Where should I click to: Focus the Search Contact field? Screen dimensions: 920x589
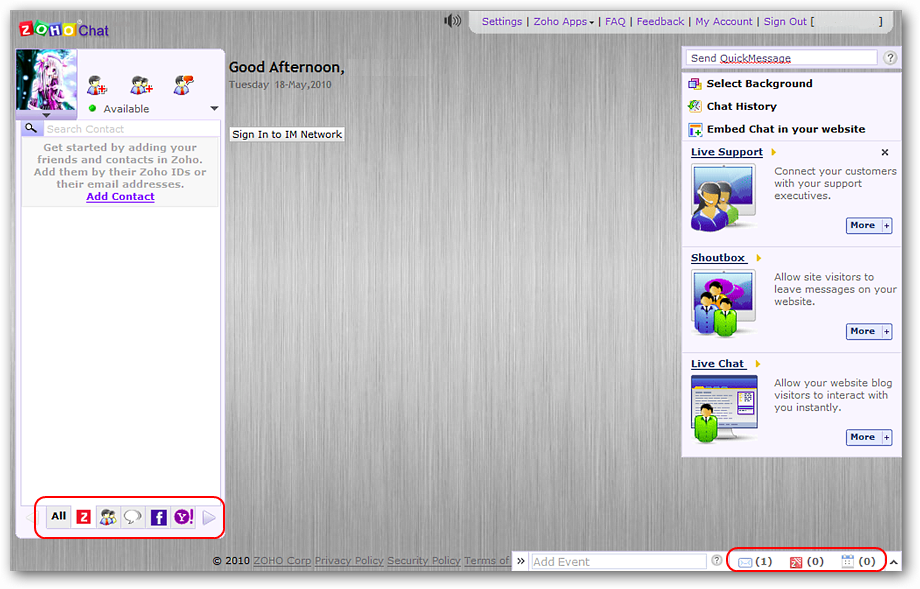point(131,128)
